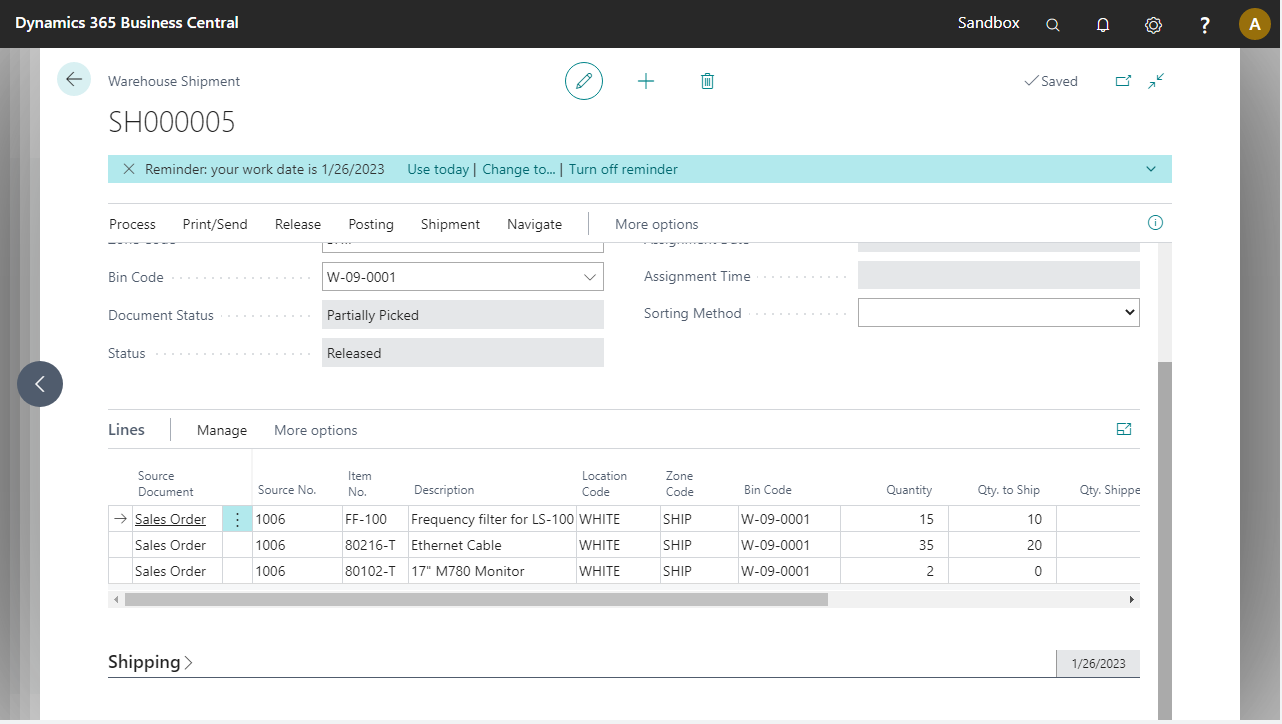Viewport: 1282px width, 724px height.
Task: Click the Change to... link
Action: 519,169
